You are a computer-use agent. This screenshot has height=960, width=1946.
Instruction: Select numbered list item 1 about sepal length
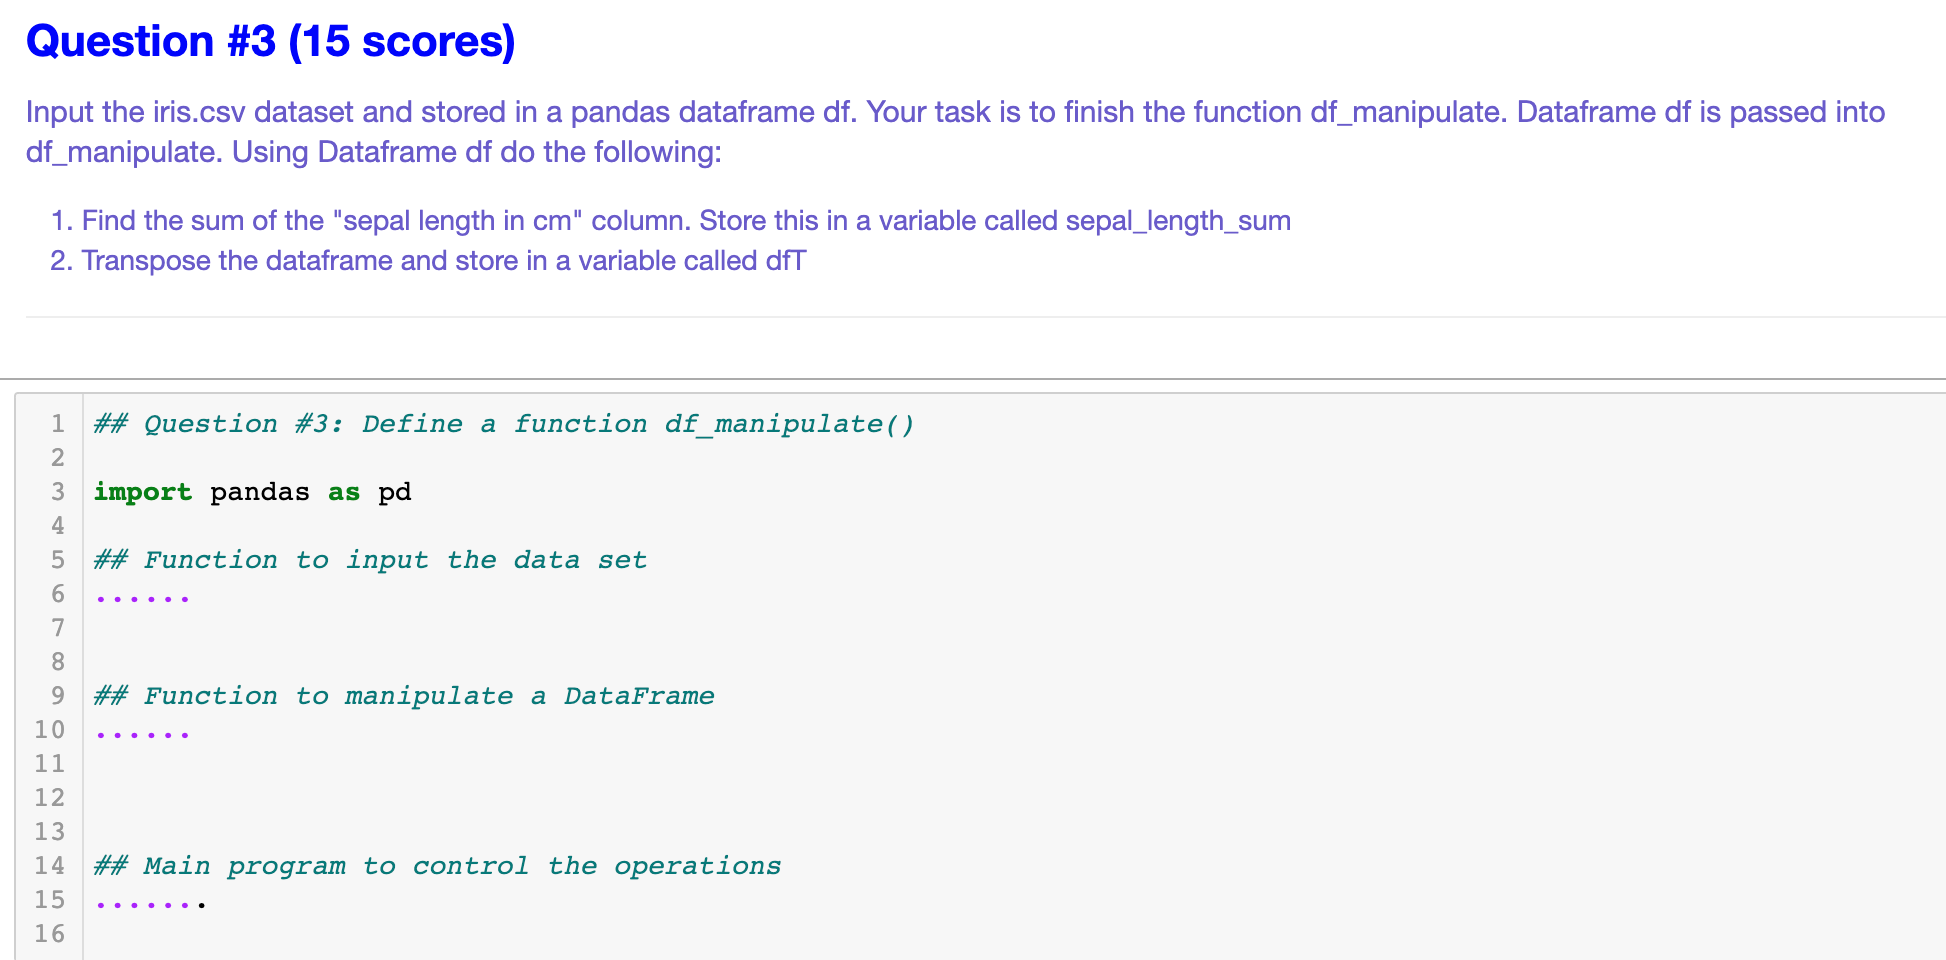point(670,221)
